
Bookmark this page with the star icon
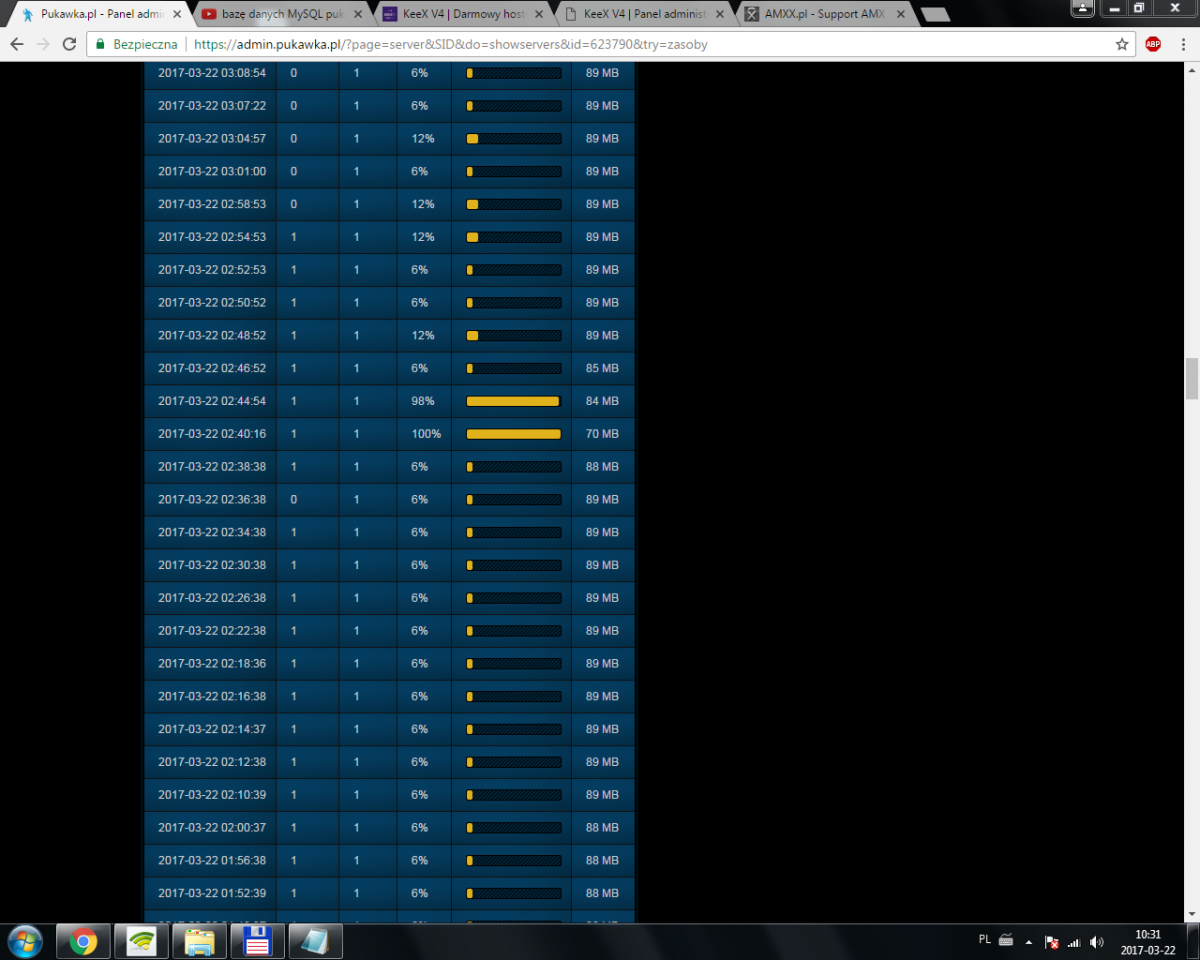tap(1122, 45)
